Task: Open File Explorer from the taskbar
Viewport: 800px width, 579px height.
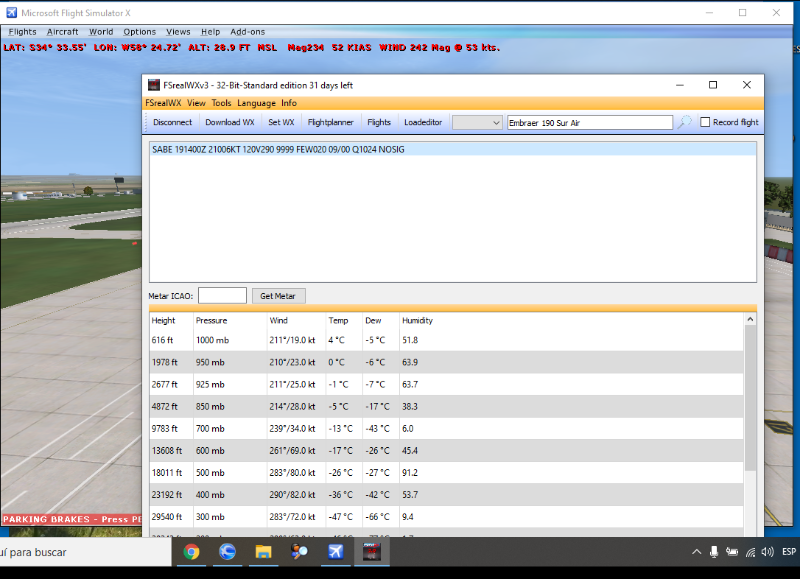Action: coord(263,552)
